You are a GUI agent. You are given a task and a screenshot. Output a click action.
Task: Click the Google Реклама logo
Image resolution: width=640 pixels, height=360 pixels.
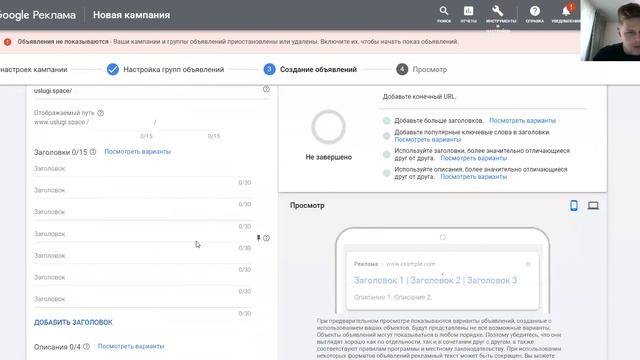(37, 15)
